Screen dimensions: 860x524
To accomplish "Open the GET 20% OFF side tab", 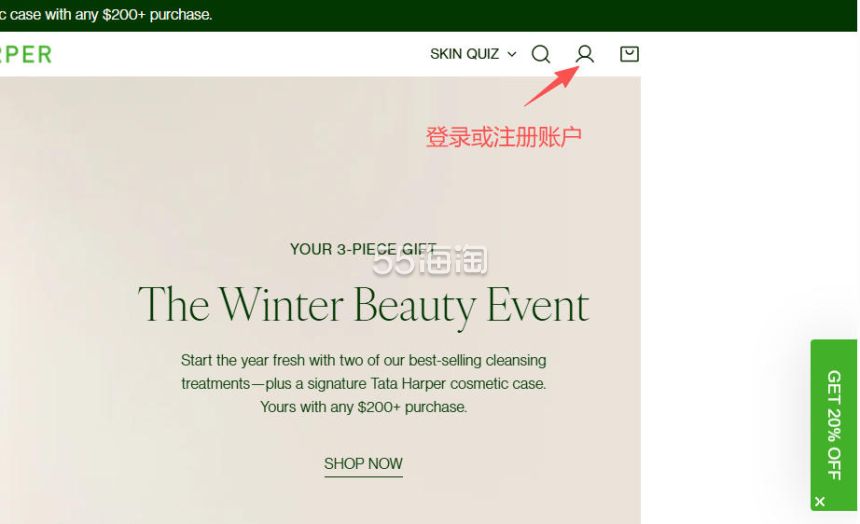I will tap(834, 425).
